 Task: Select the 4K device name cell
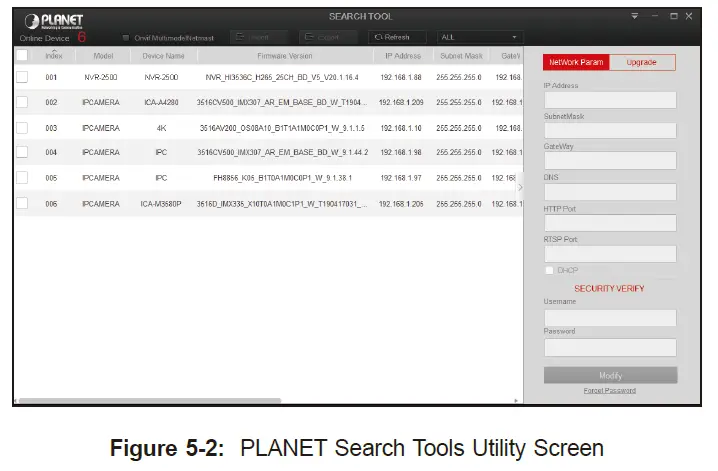click(x=161, y=128)
